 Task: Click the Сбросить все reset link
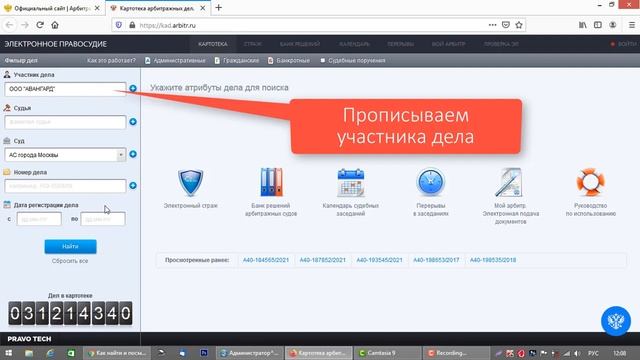click(70, 261)
